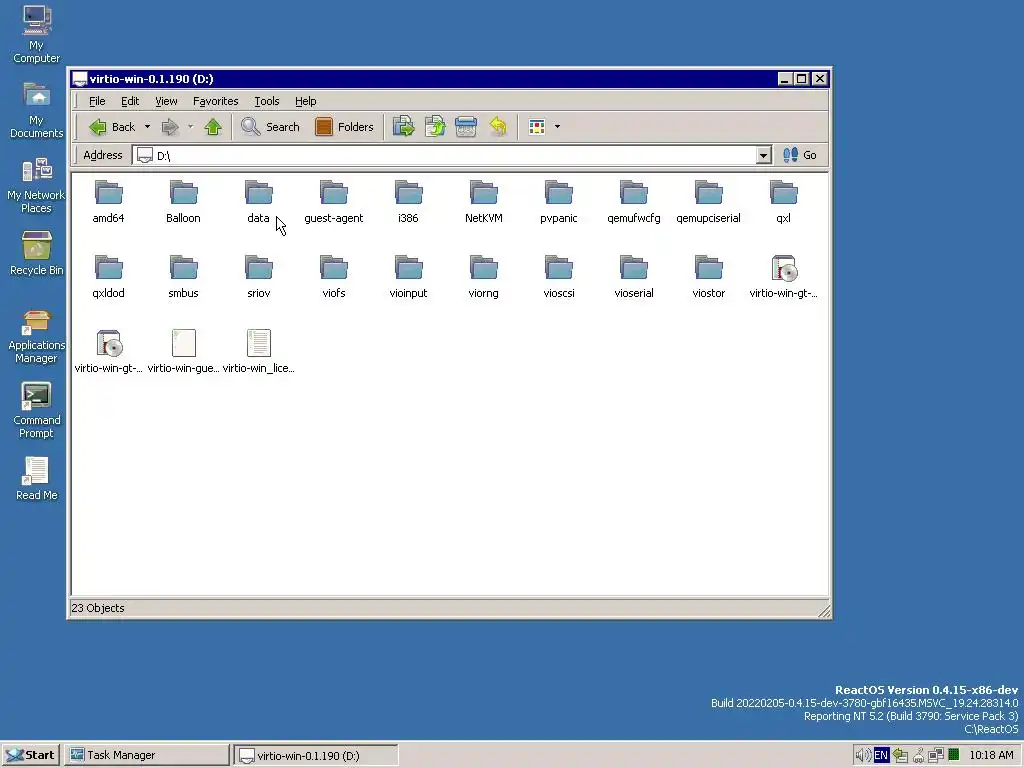Click the grayed Forward arrow icon
Image resolution: width=1024 pixels, height=768 pixels.
pyautogui.click(x=170, y=127)
